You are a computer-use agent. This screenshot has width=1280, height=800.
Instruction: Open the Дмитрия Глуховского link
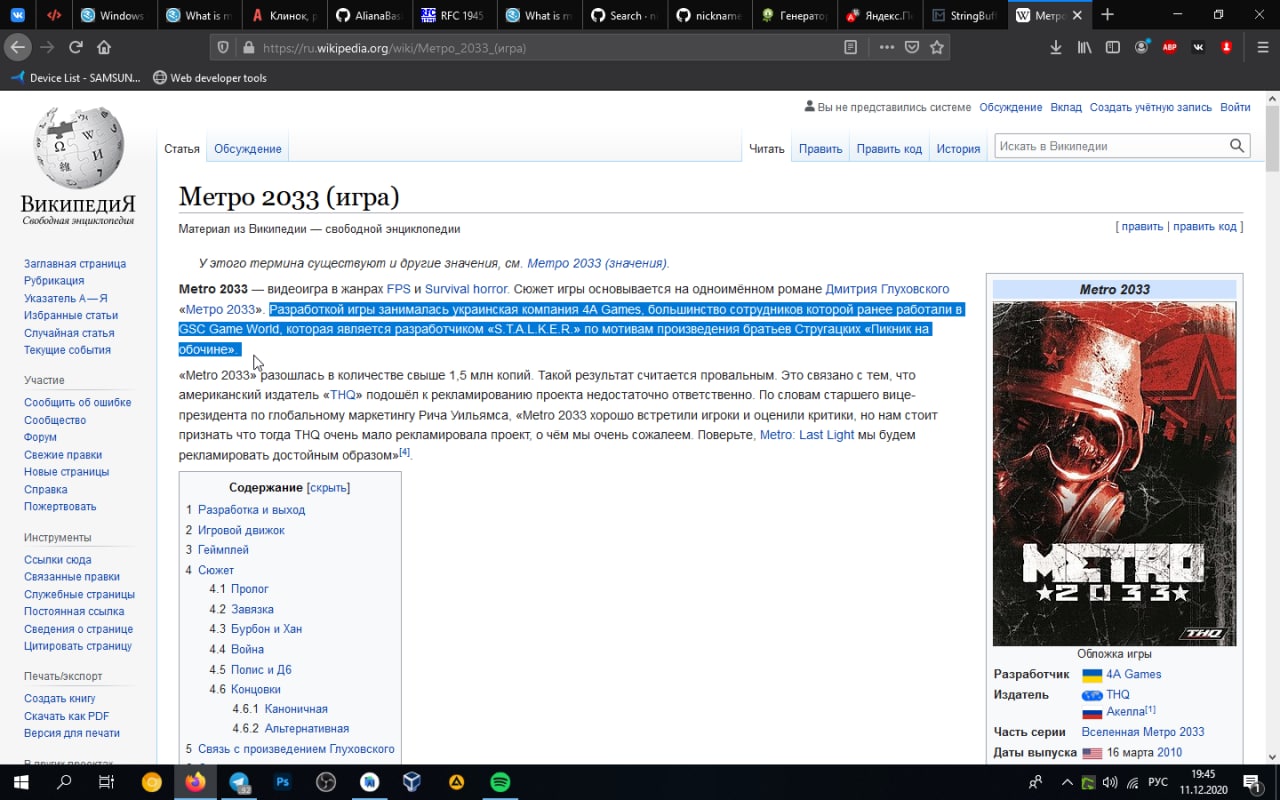click(x=887, y=289)
